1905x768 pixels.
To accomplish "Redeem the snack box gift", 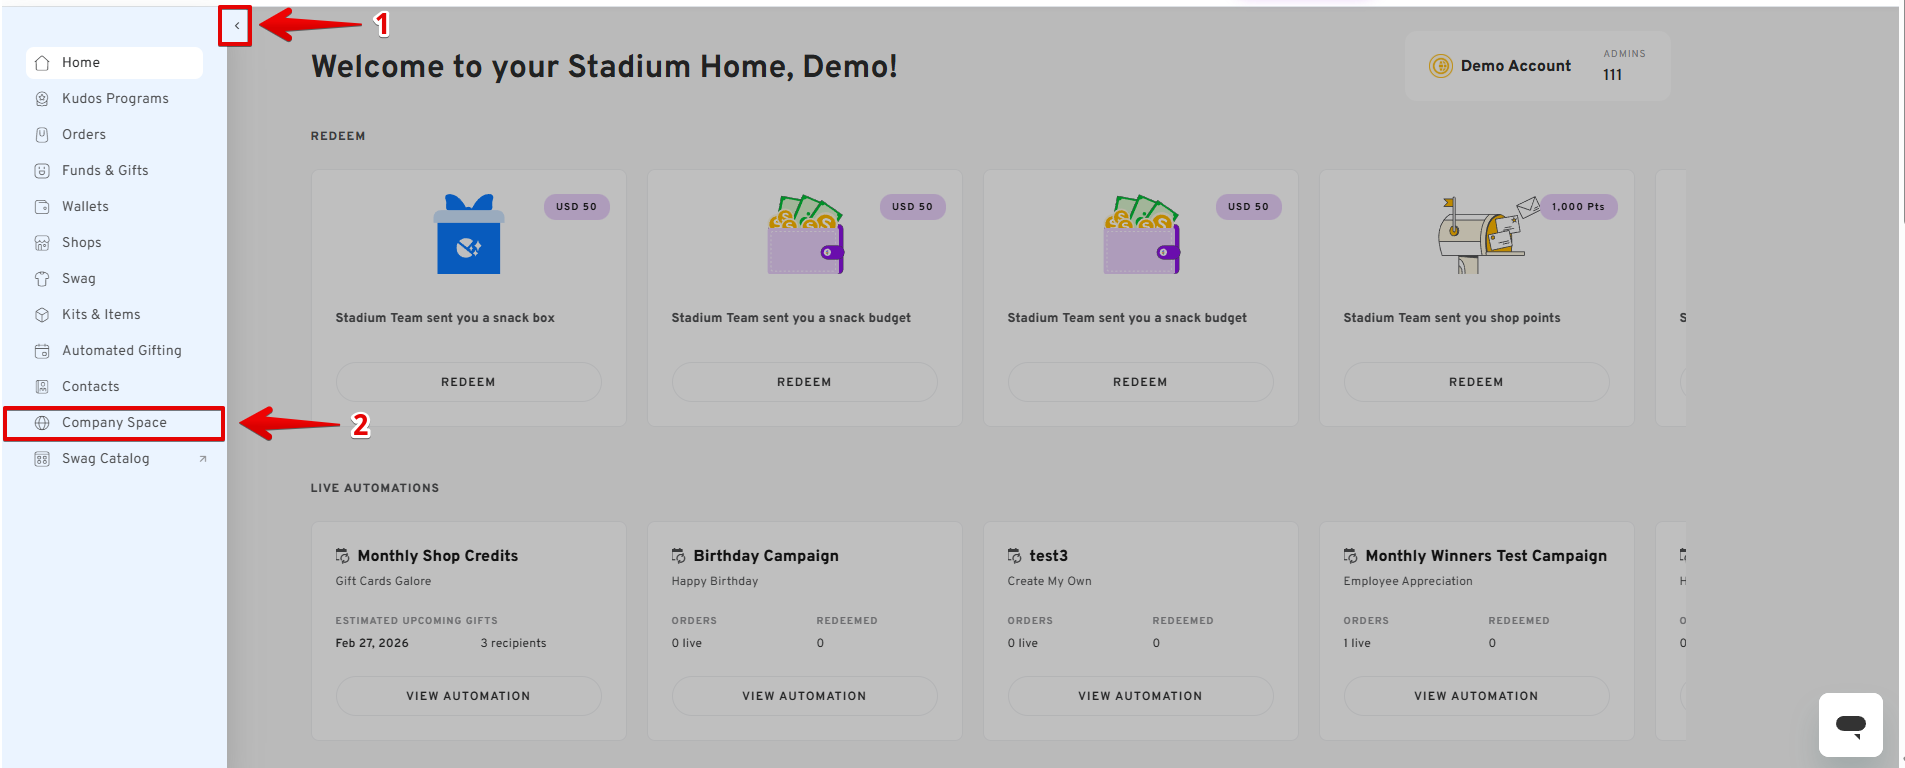I will click(468, 382).
